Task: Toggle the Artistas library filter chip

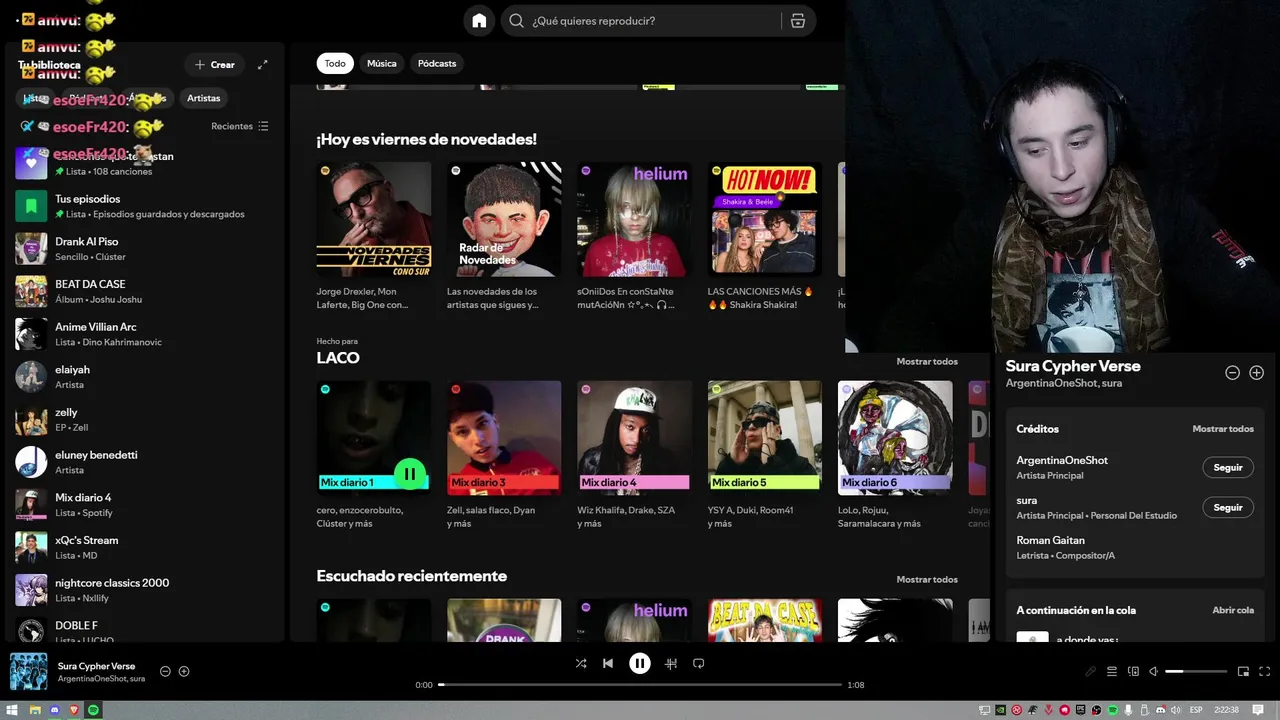Action: (204, 98)
